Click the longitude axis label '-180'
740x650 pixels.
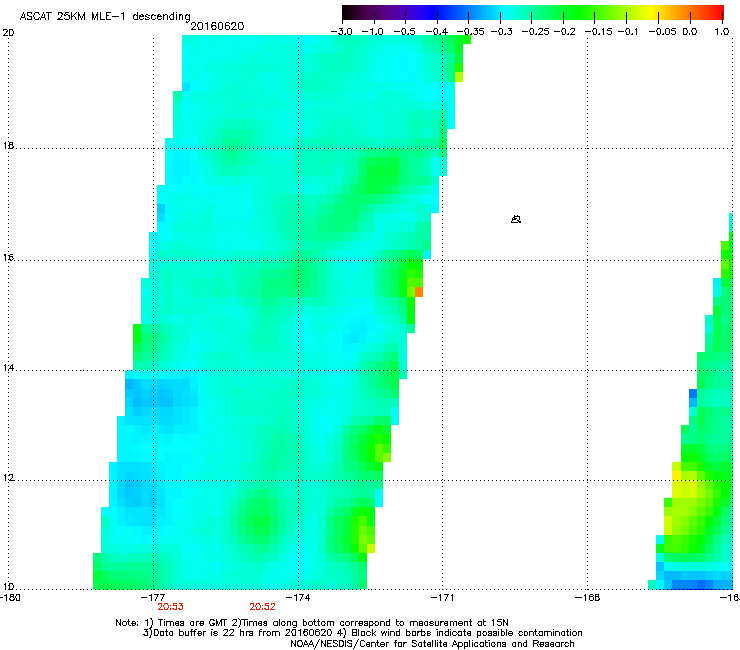coord(10,598)
